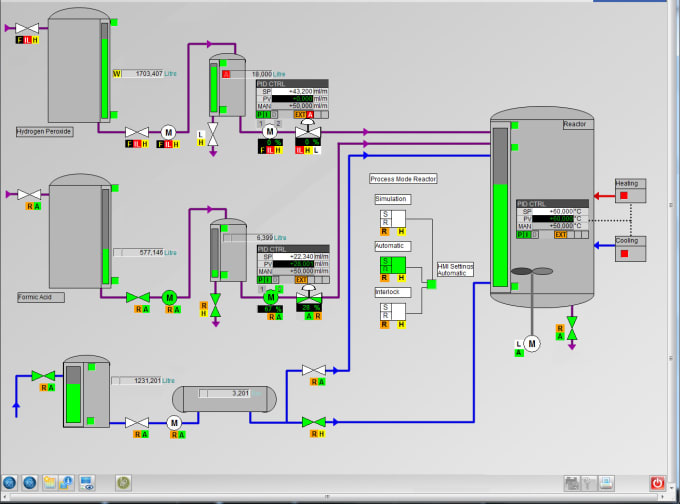Click the Formic Acid tank label
The height and width of the screenshot is (504, 680).
pos(41,298)
